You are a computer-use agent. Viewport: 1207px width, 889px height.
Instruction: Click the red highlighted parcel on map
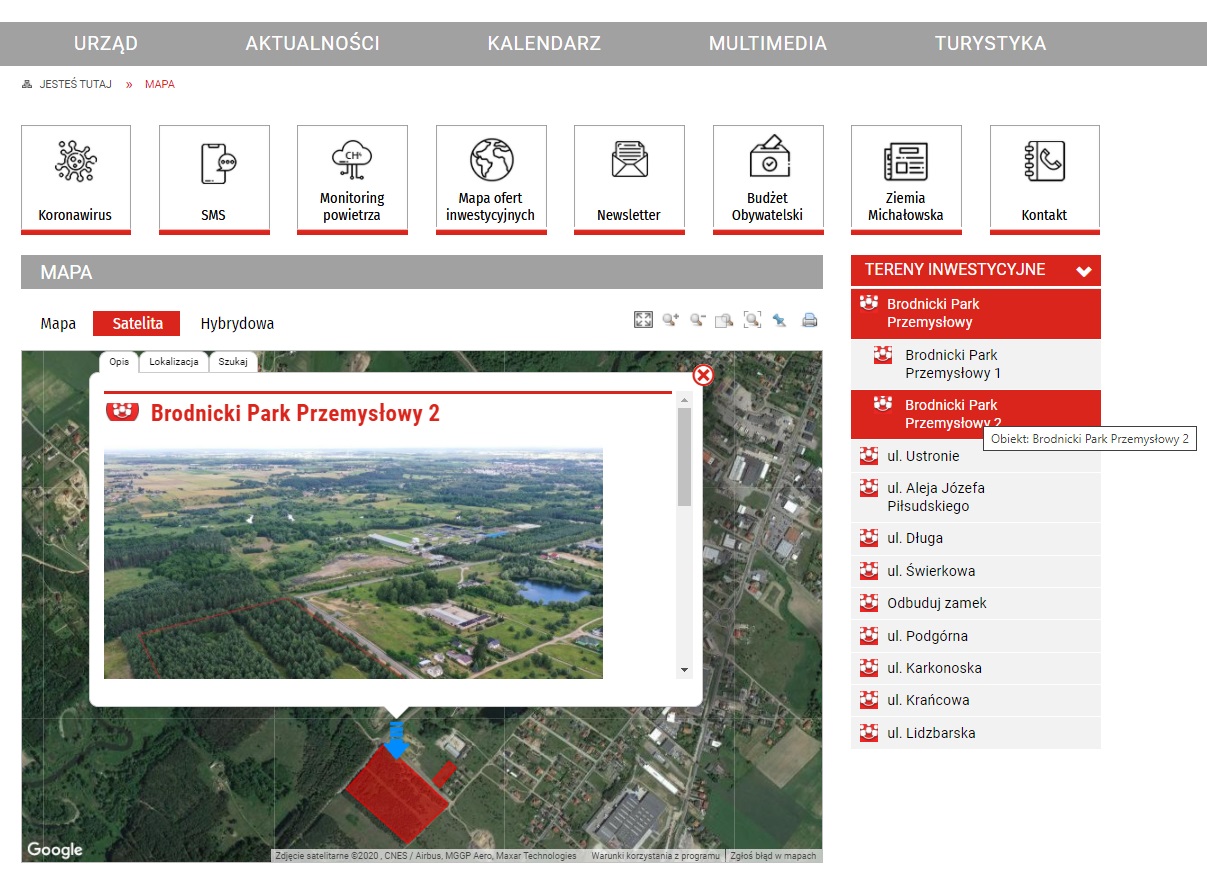click(x=397, y=795)
